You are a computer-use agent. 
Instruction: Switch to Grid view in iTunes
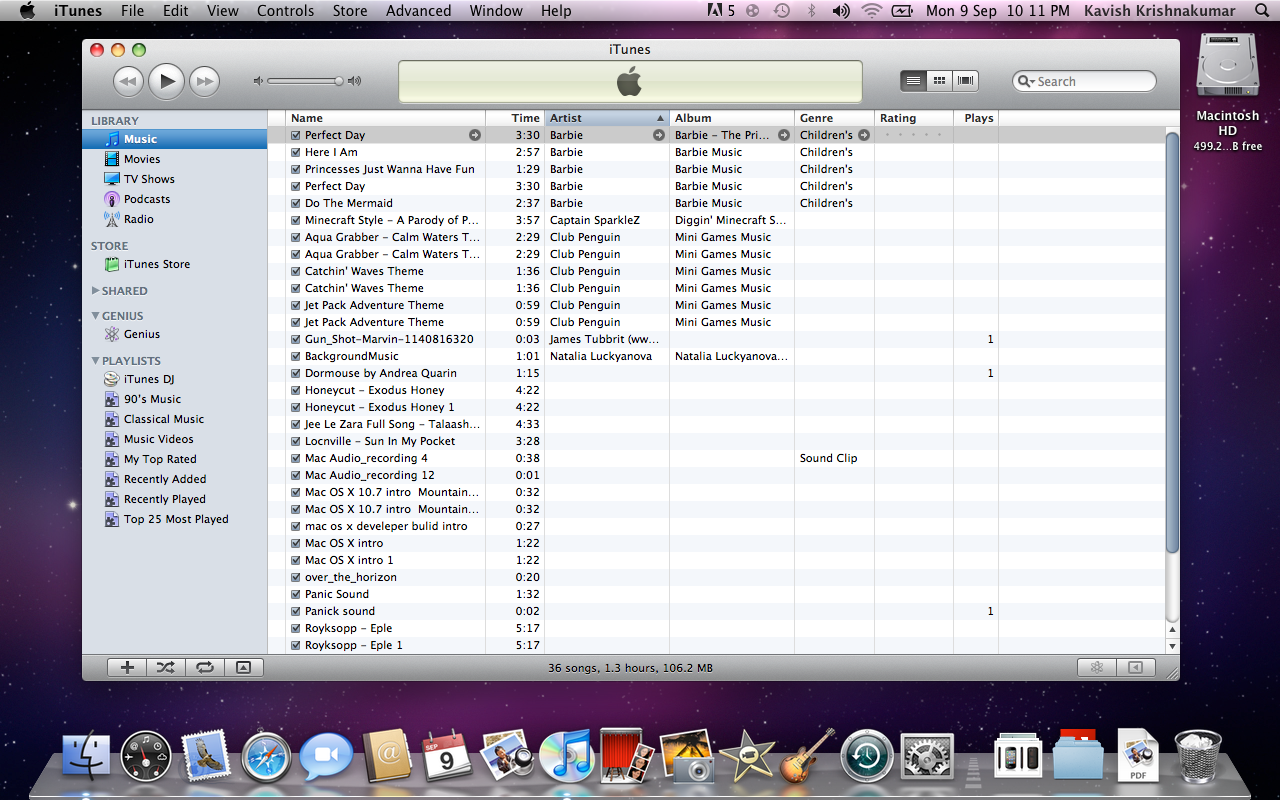click(938, 81)
